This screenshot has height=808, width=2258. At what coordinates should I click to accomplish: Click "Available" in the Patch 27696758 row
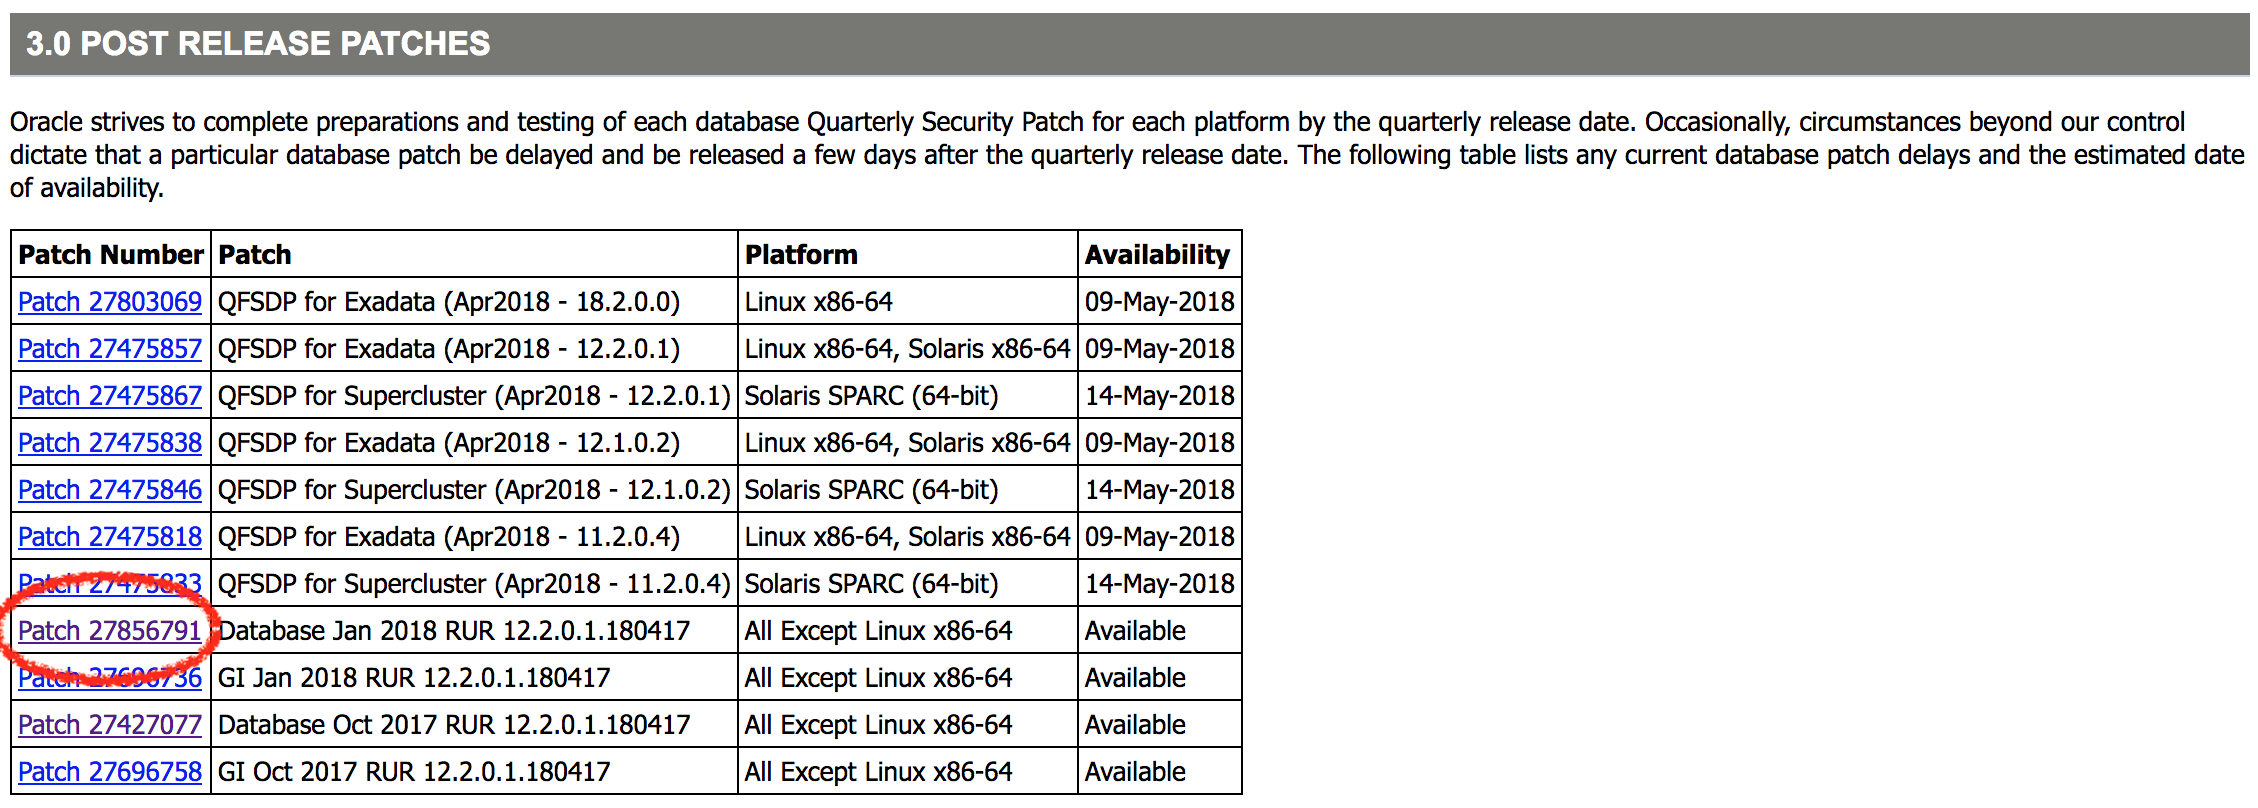pos(1135,772)
